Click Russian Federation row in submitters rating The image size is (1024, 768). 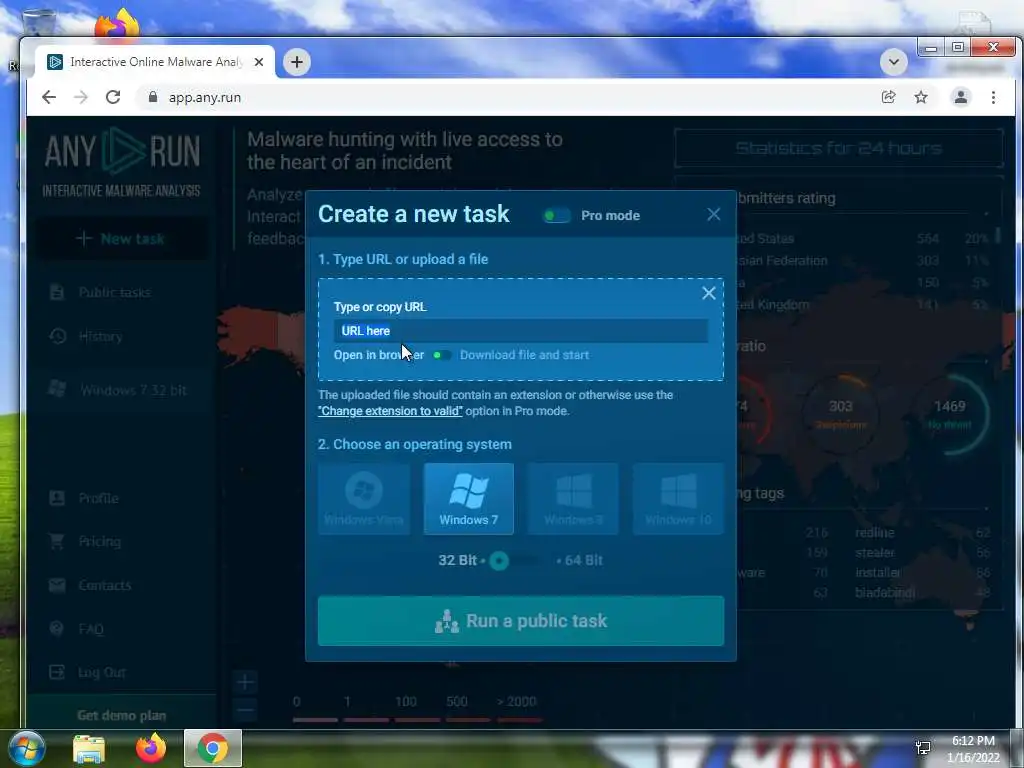(863, 261)
